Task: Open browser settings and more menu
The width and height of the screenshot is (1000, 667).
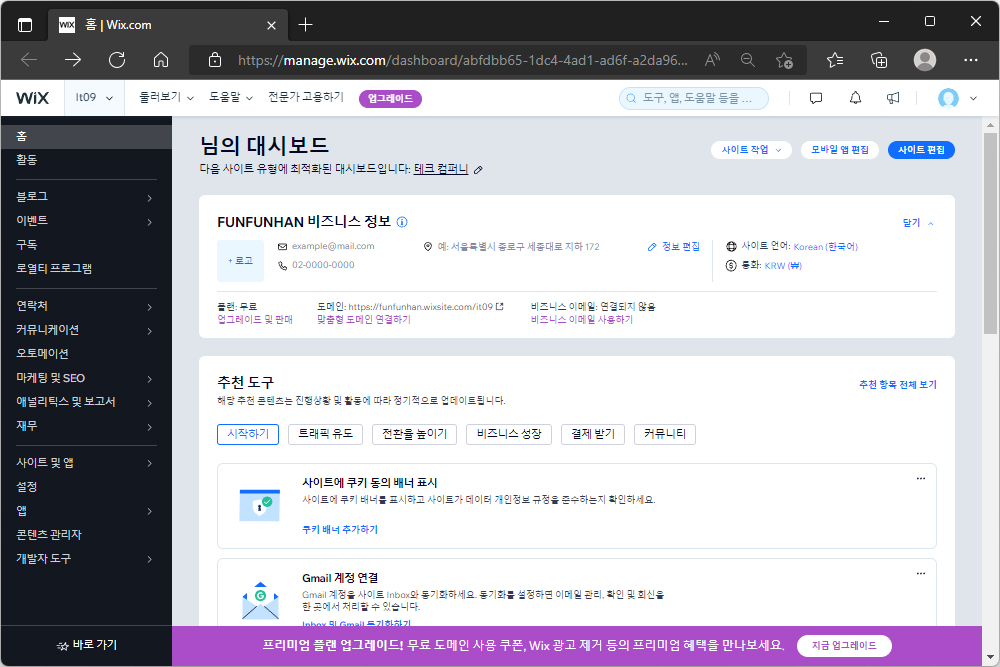Action: pyautogui.click(x=971, y=60)
